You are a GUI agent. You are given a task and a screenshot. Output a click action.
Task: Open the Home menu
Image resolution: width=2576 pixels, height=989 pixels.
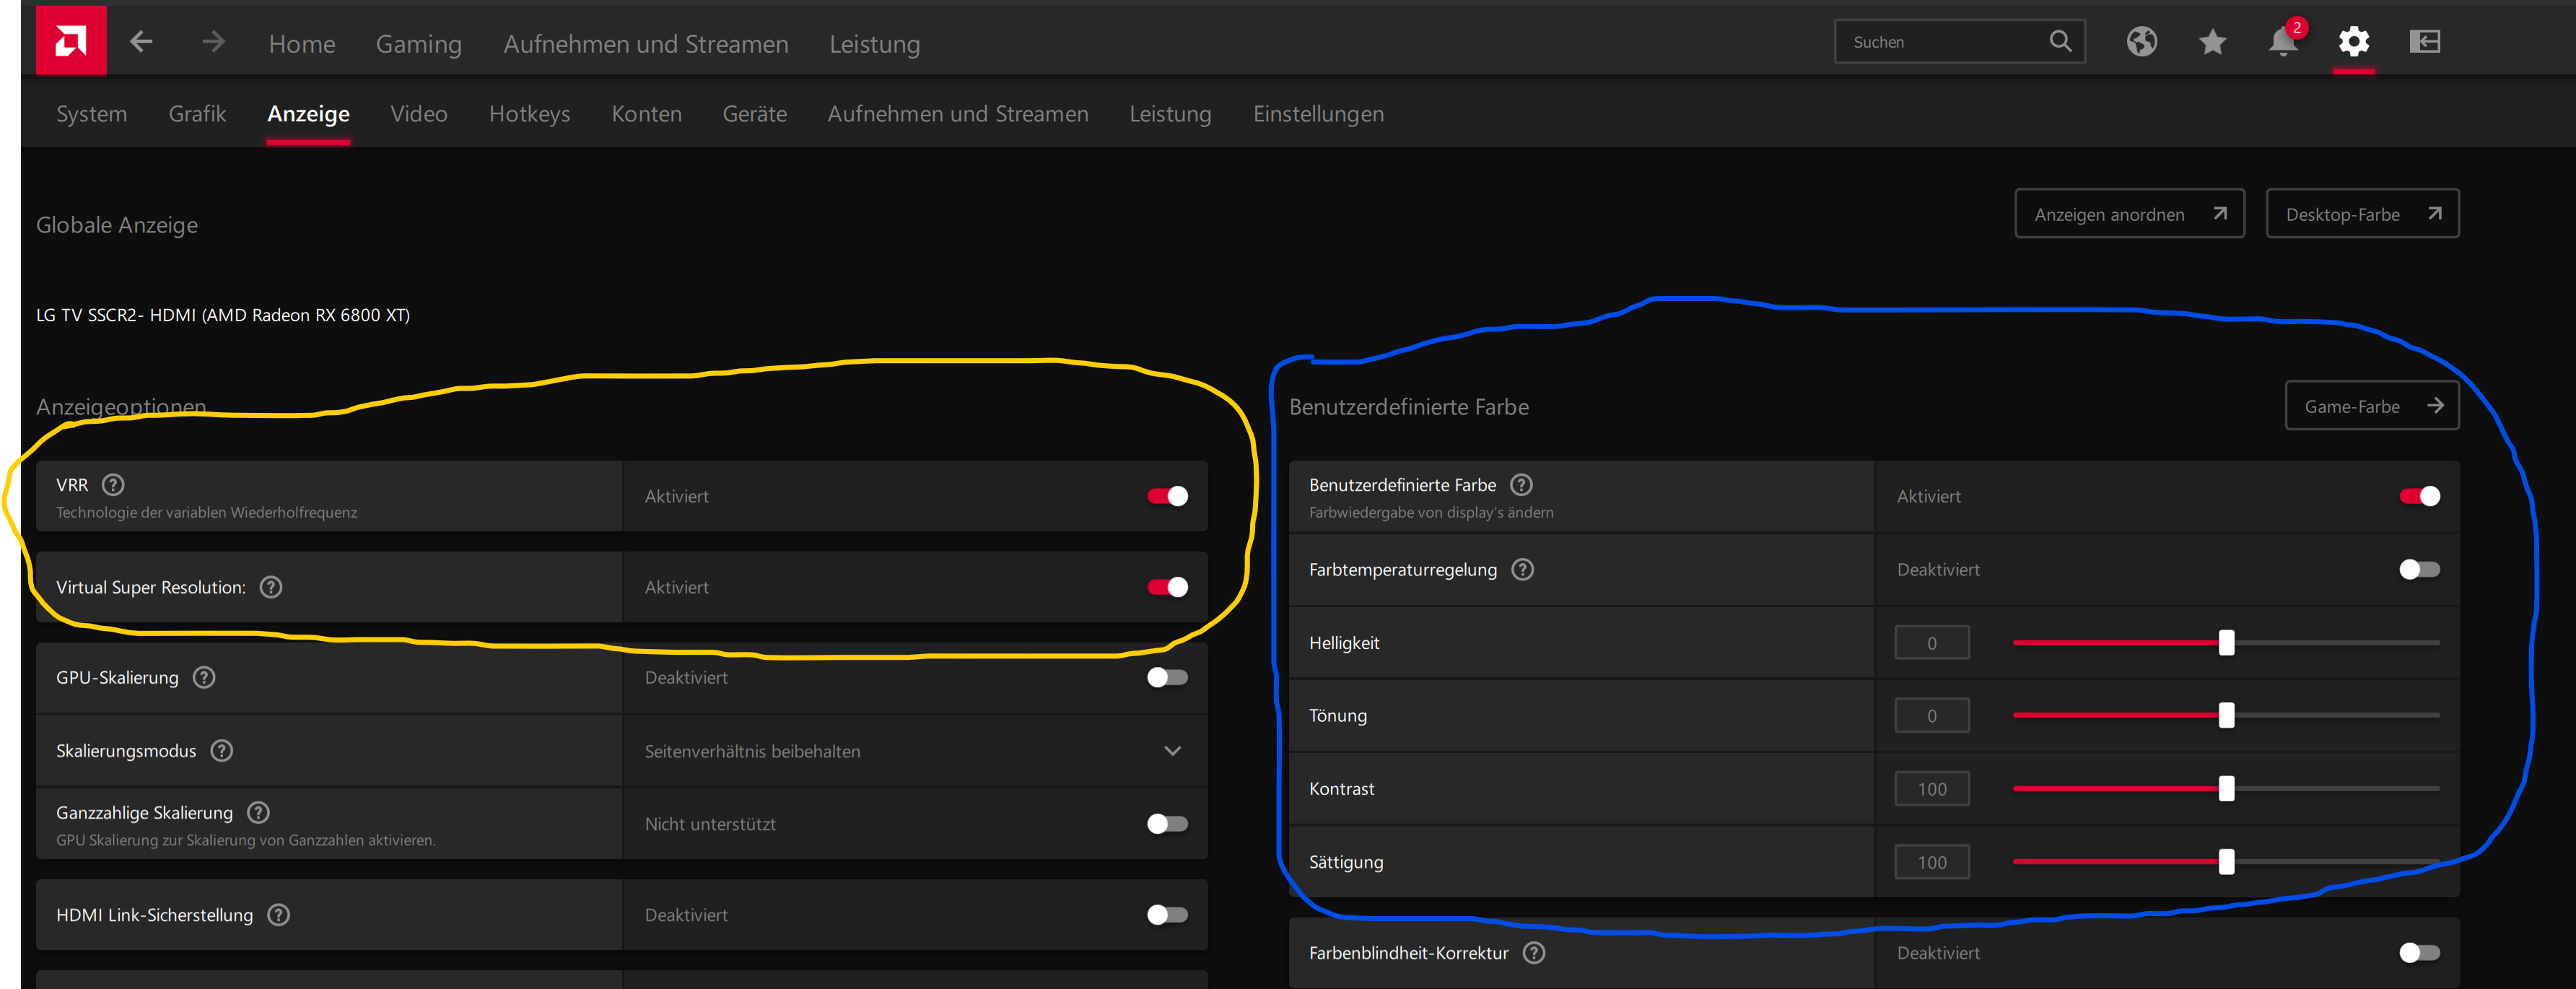302,44
